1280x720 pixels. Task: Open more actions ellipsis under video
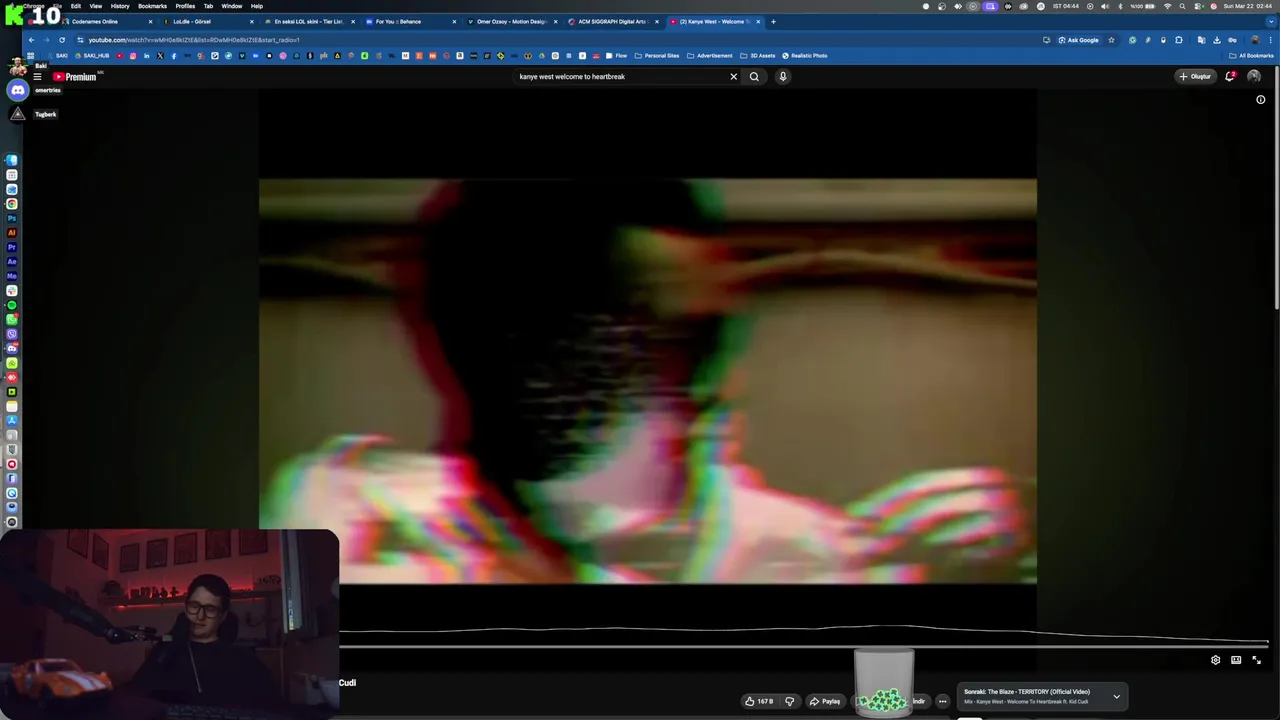942,701
